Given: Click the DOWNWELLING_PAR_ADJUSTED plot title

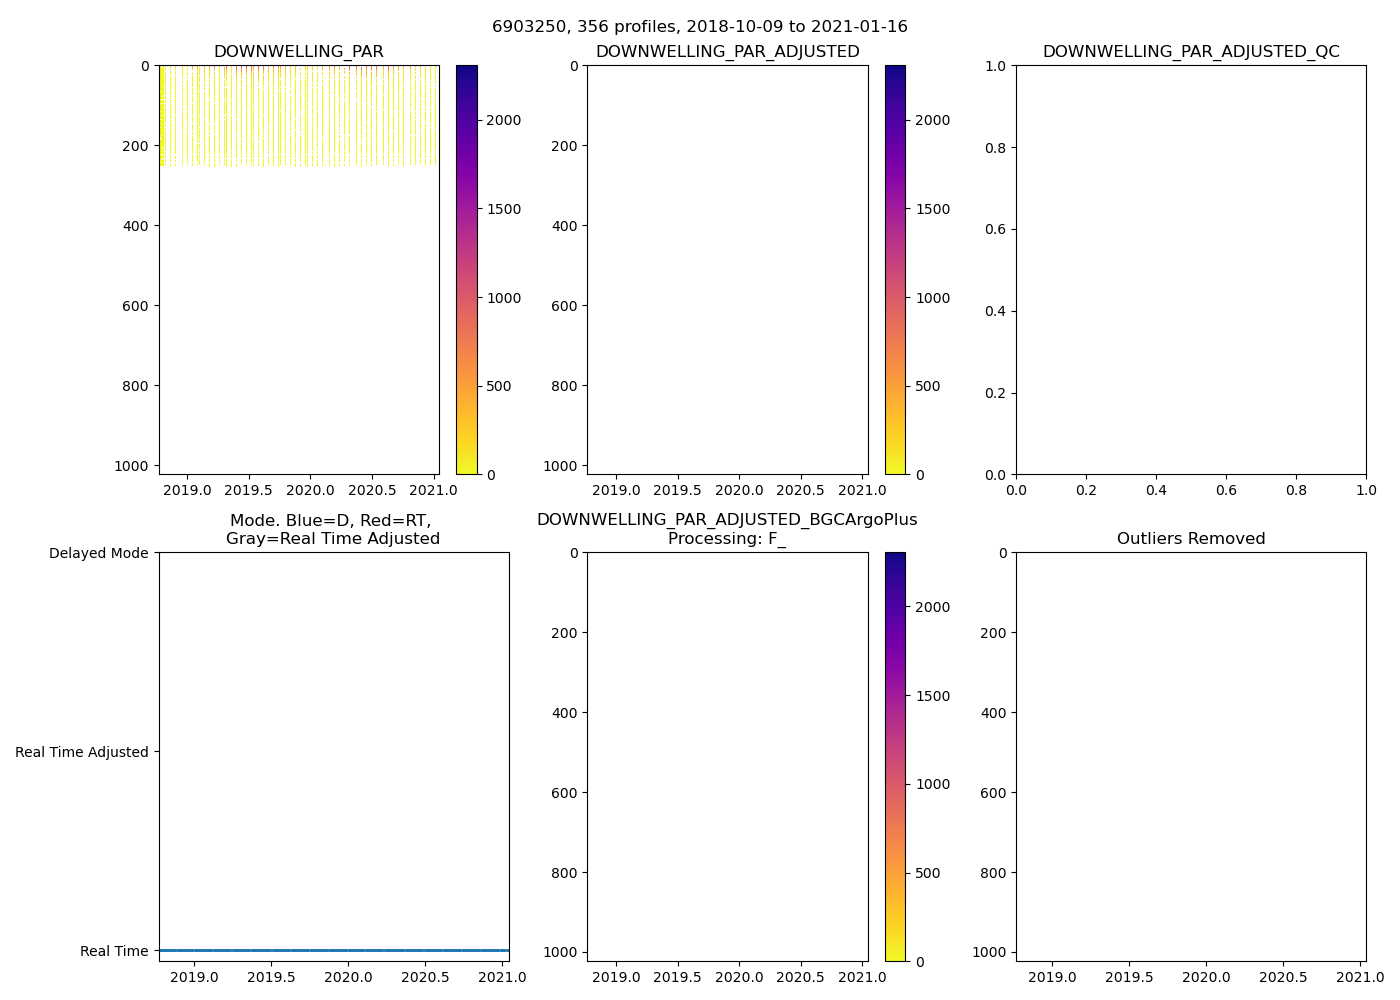Looking at the screenshot, I should pos(727,52).
